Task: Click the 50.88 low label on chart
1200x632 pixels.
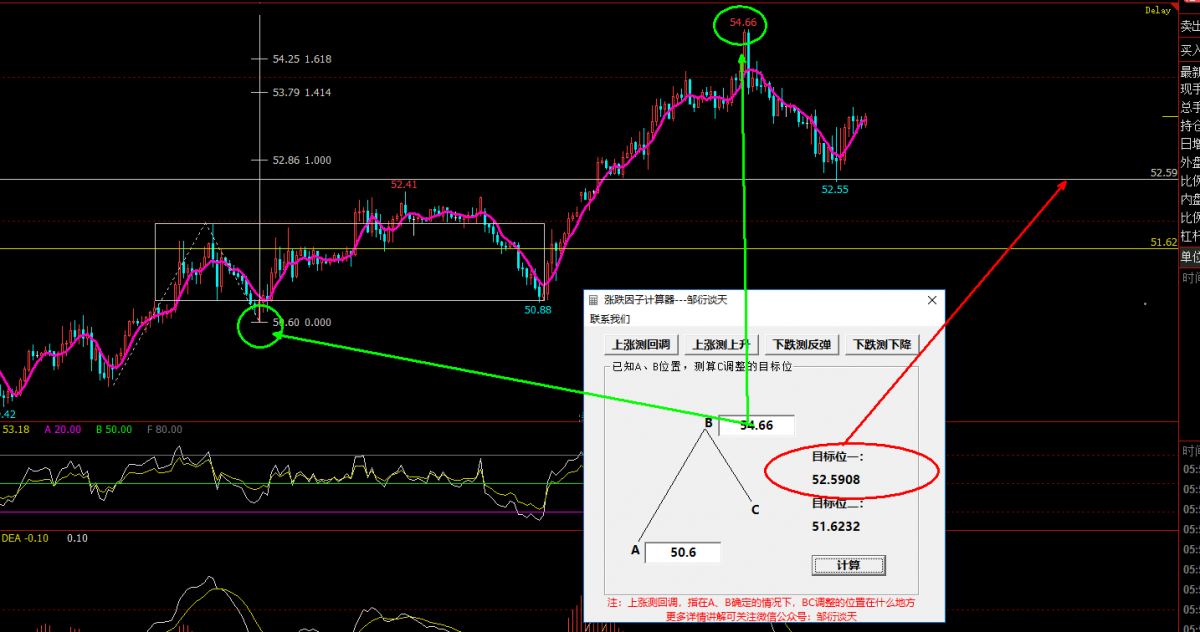Action: tap(538, 310)
